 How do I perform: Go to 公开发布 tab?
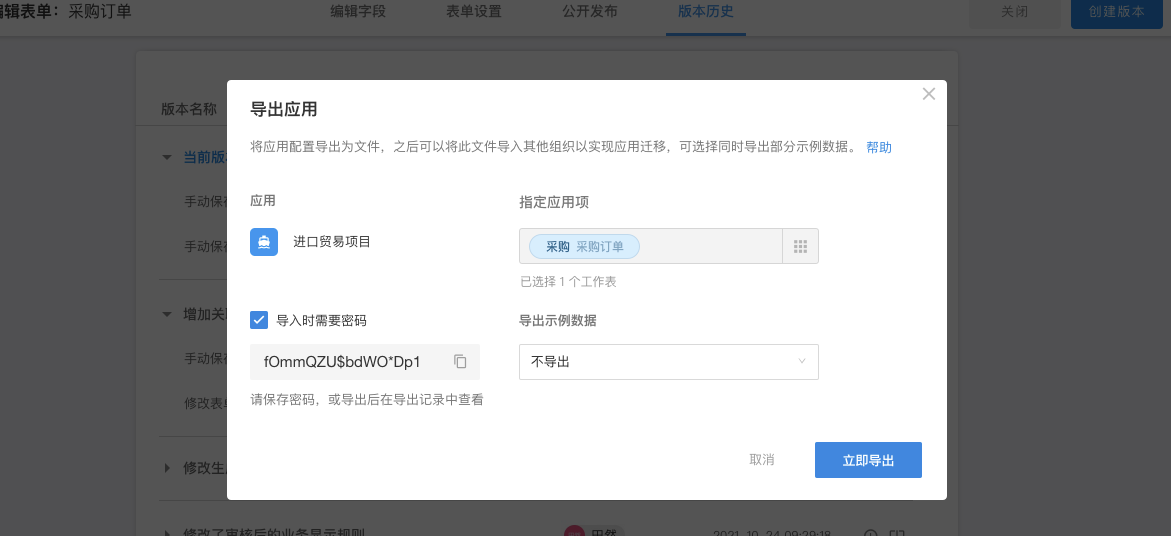(x=590, y=12)
